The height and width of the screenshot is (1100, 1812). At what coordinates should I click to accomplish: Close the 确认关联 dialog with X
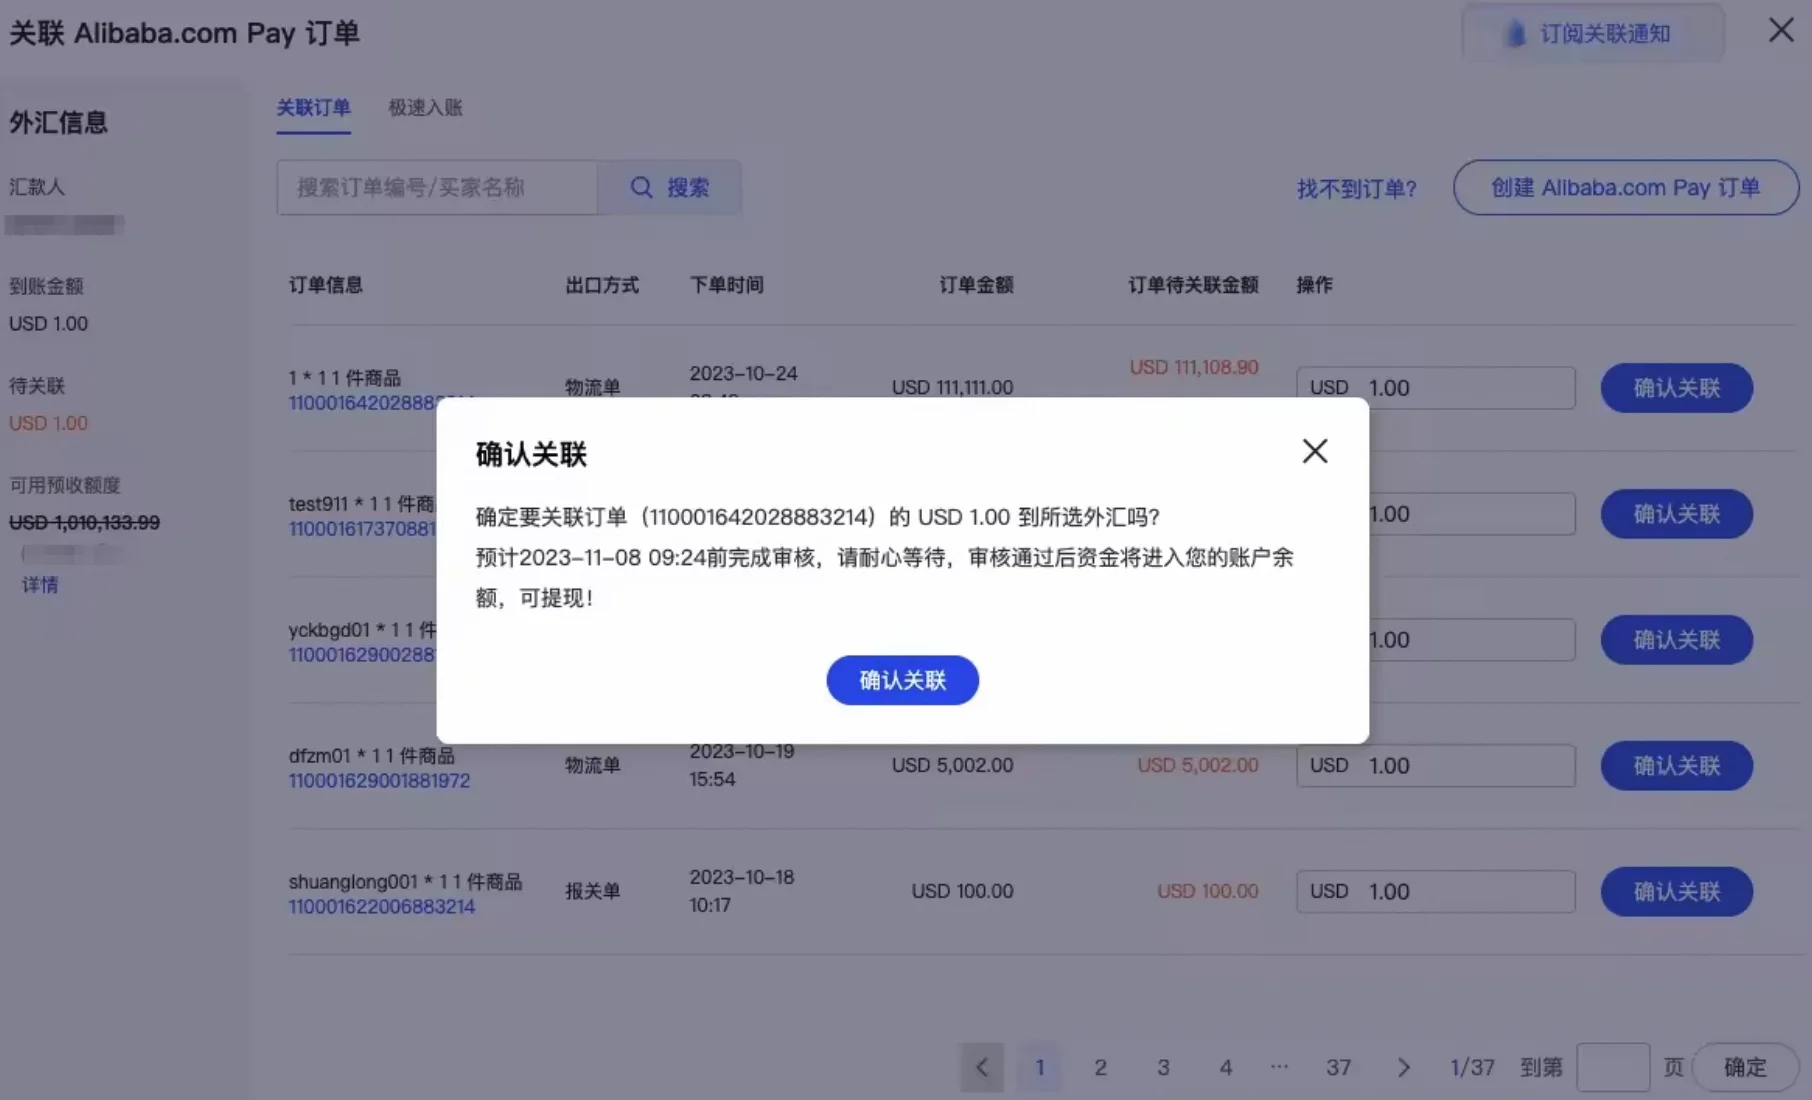tap(1314, 451)
